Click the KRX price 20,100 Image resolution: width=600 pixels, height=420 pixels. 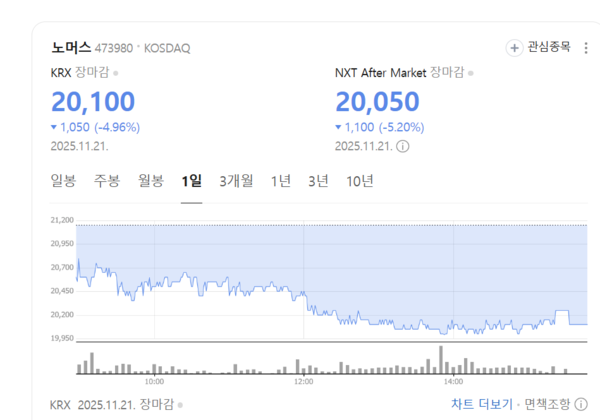(92, 101)
